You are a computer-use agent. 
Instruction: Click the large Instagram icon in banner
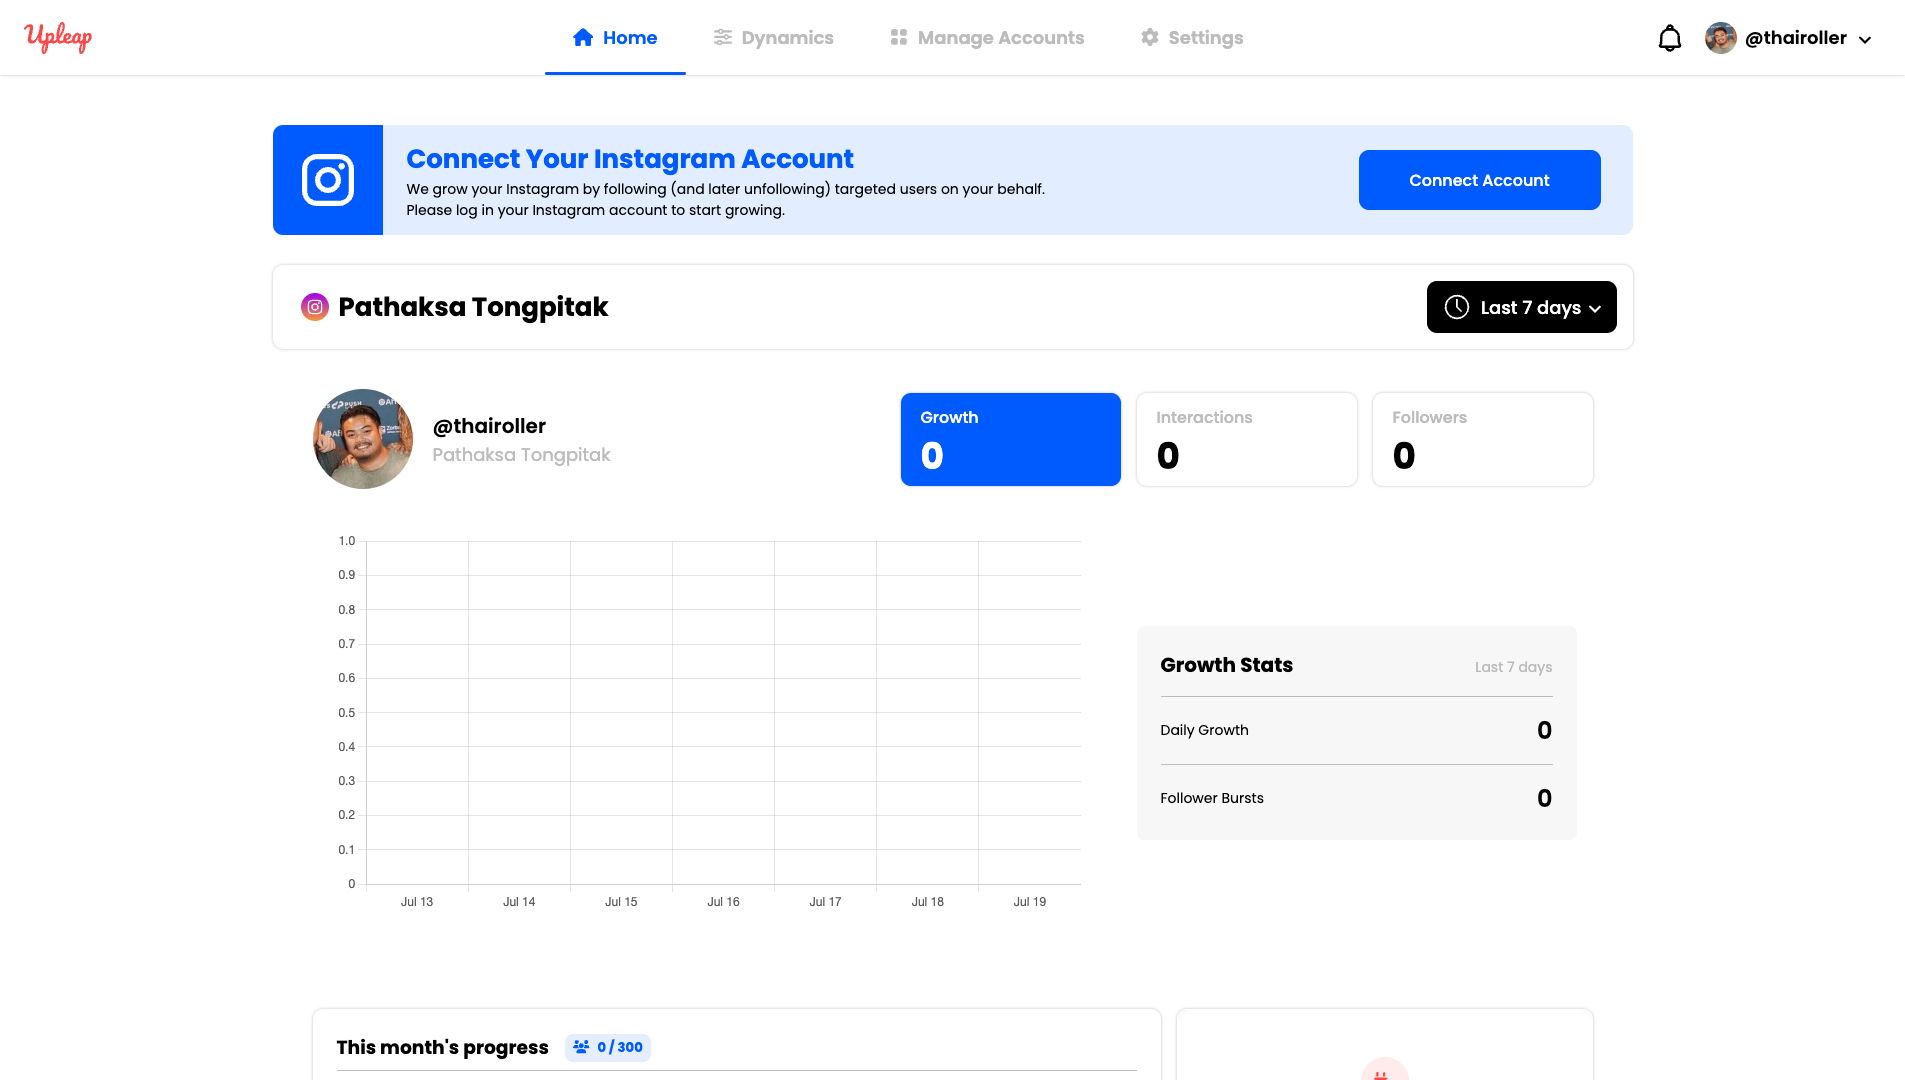click(x=328, y=180)
